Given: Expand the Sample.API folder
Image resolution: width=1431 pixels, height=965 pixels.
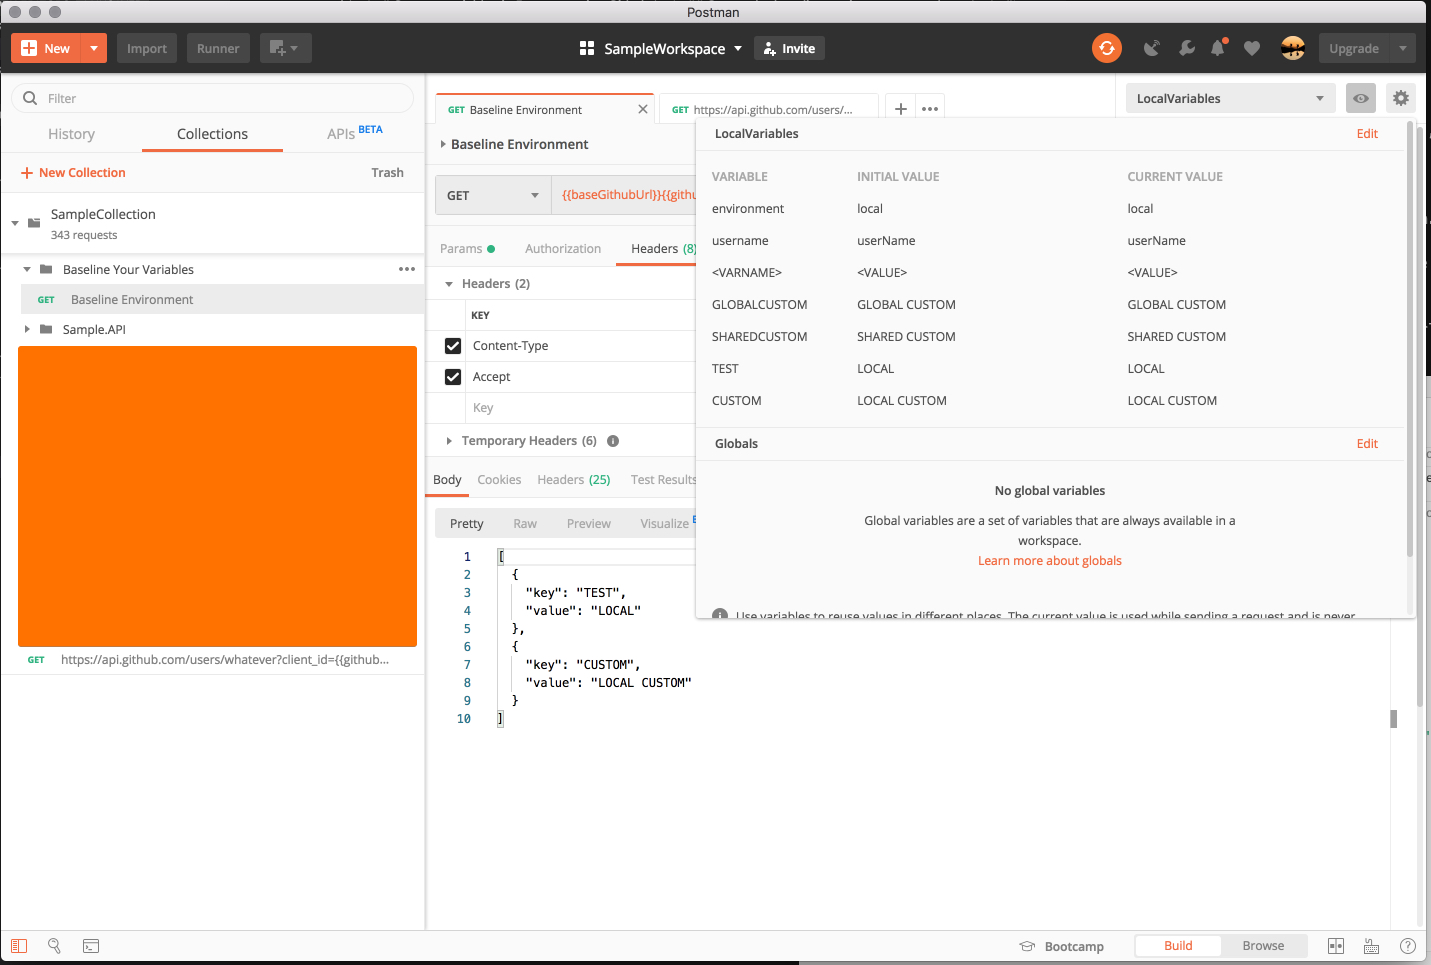Looking at the screenshot, I should 27,329.
